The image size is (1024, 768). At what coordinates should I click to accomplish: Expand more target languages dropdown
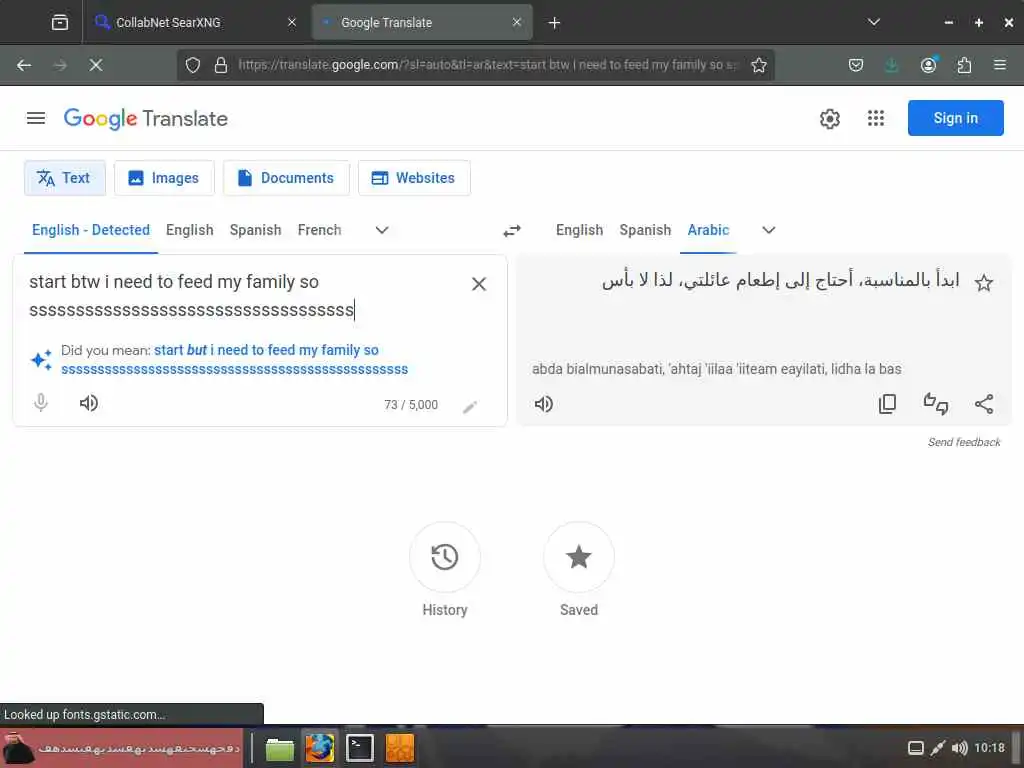click(x=769, y=230)
